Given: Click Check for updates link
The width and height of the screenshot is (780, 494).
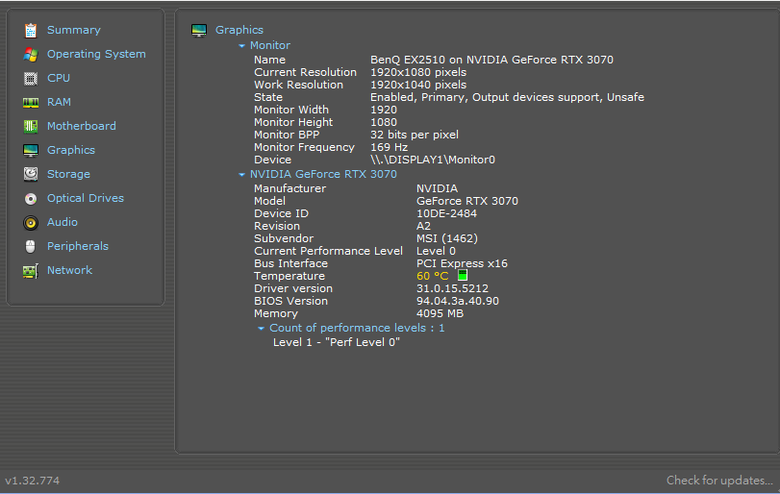Looking at the screenshot, I should 720,480.
